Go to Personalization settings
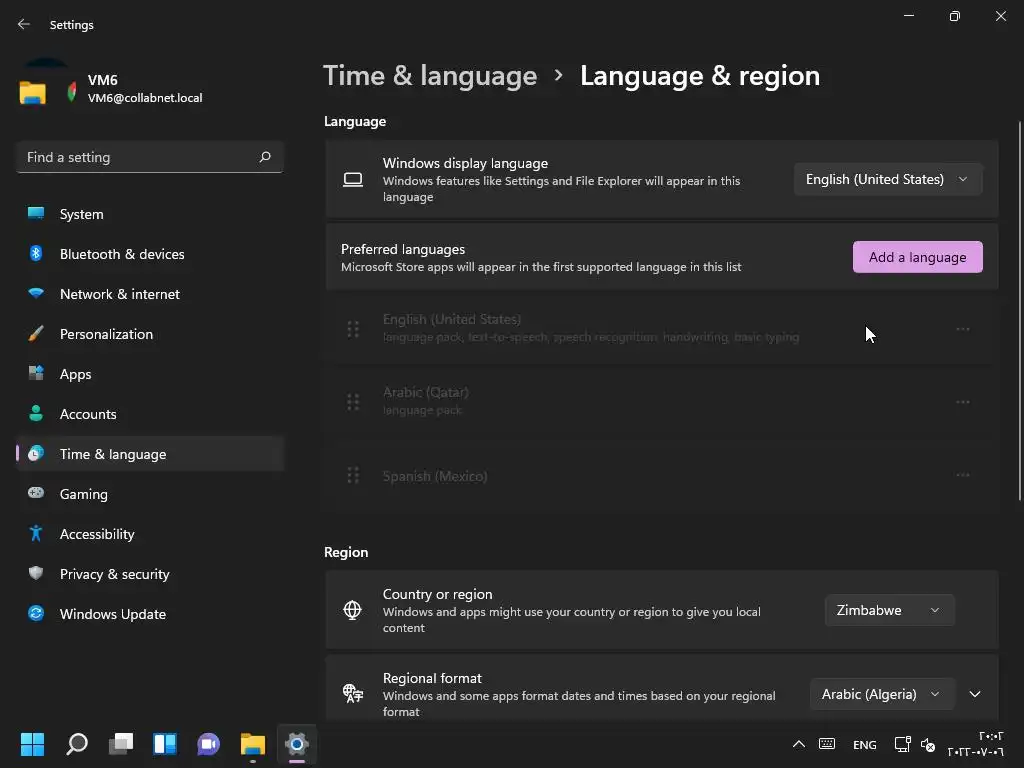Image resolution: width=1024 pixels, height=768 pixels. pos(150,334)
